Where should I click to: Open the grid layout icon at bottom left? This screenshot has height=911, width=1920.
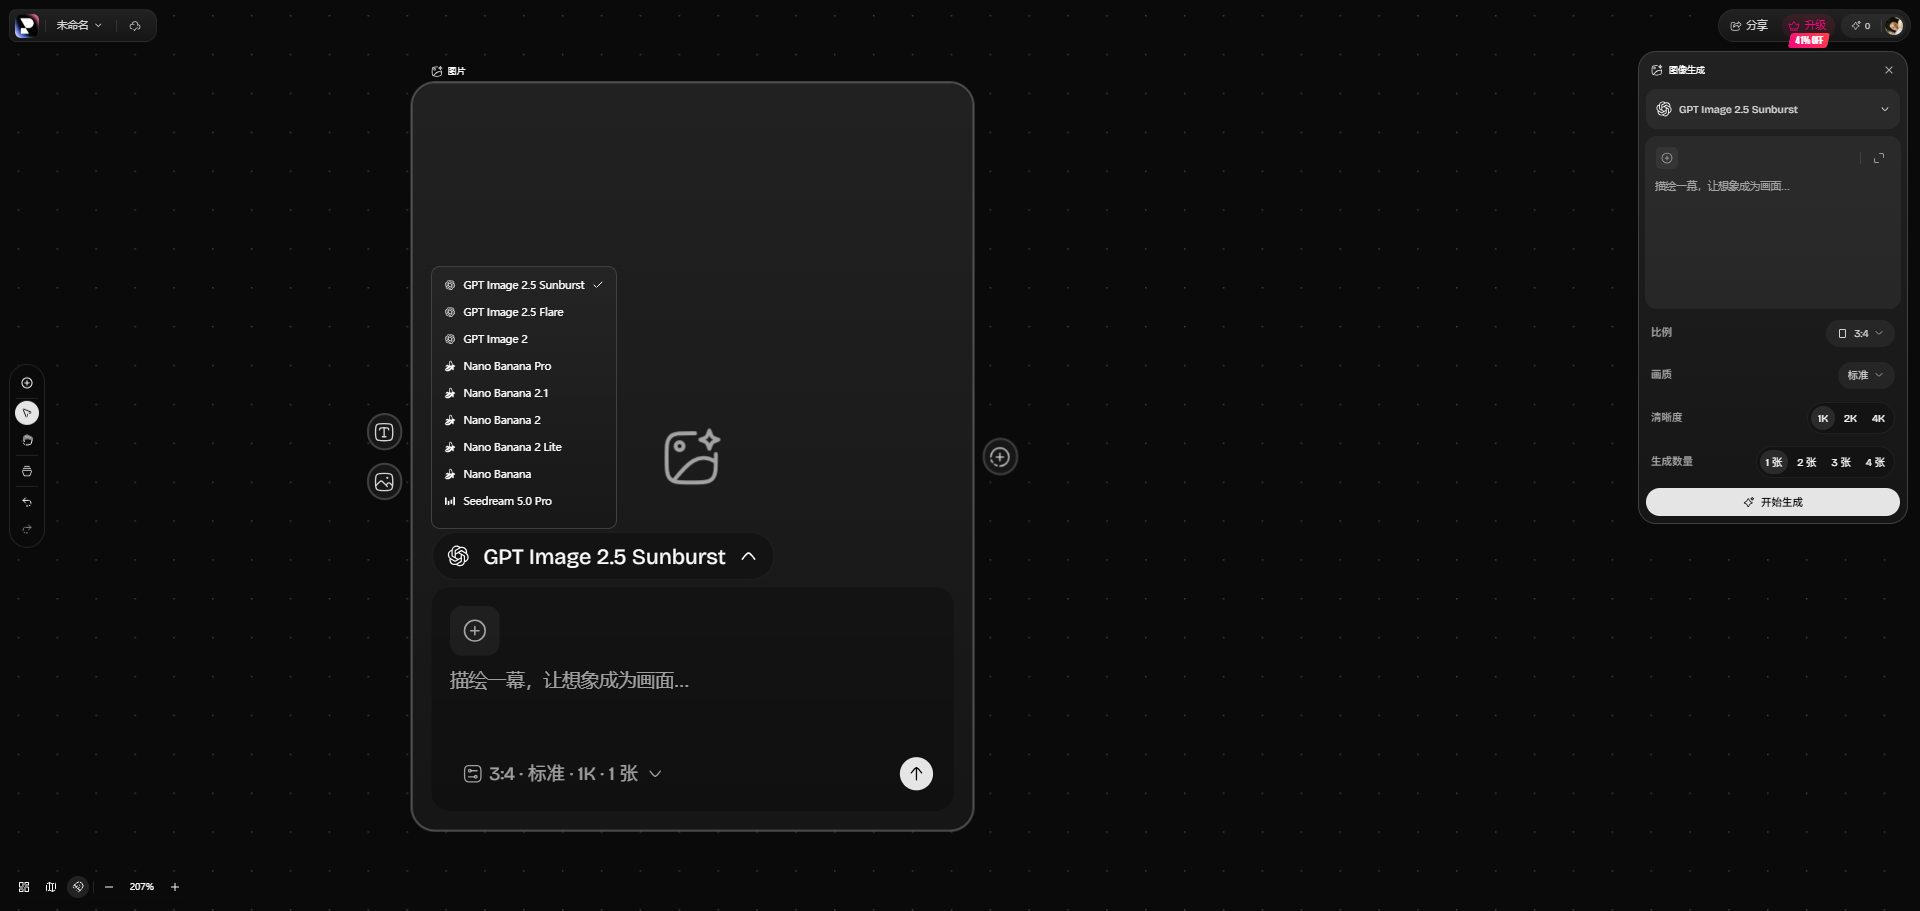click(24, 887)
